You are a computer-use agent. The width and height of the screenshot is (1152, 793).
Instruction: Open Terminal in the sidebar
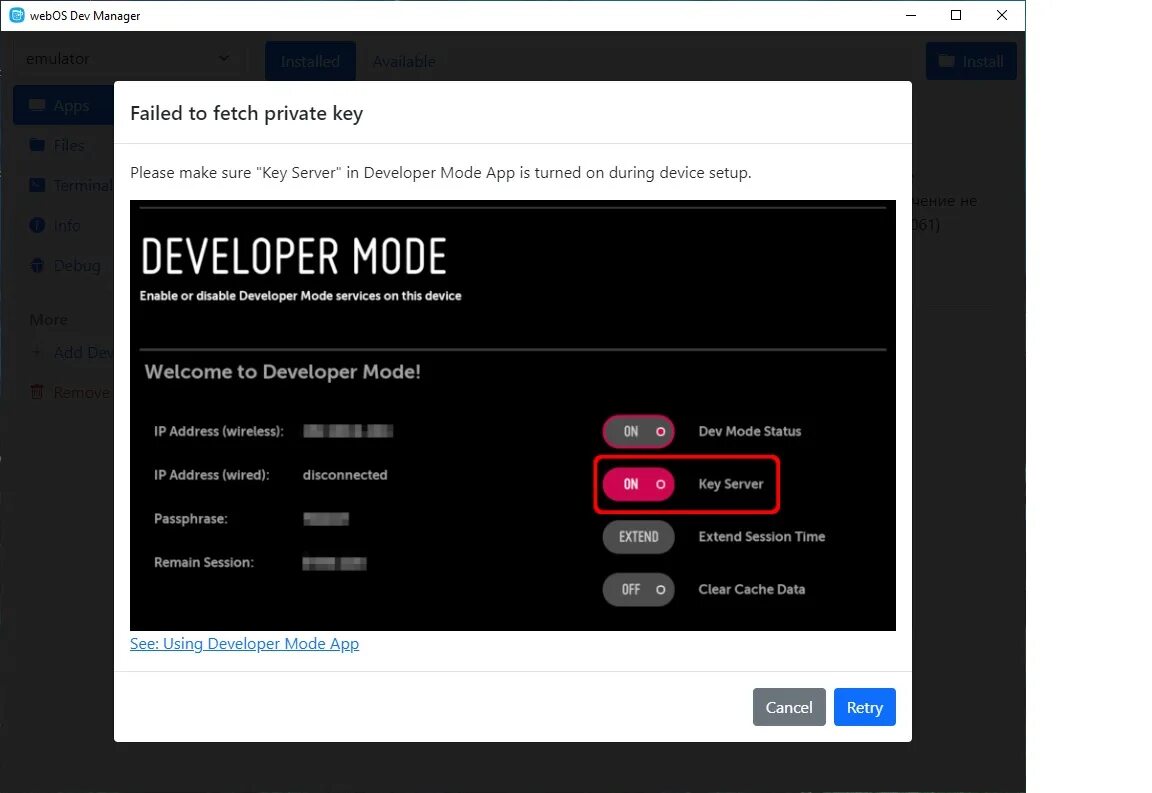[64, 185]
